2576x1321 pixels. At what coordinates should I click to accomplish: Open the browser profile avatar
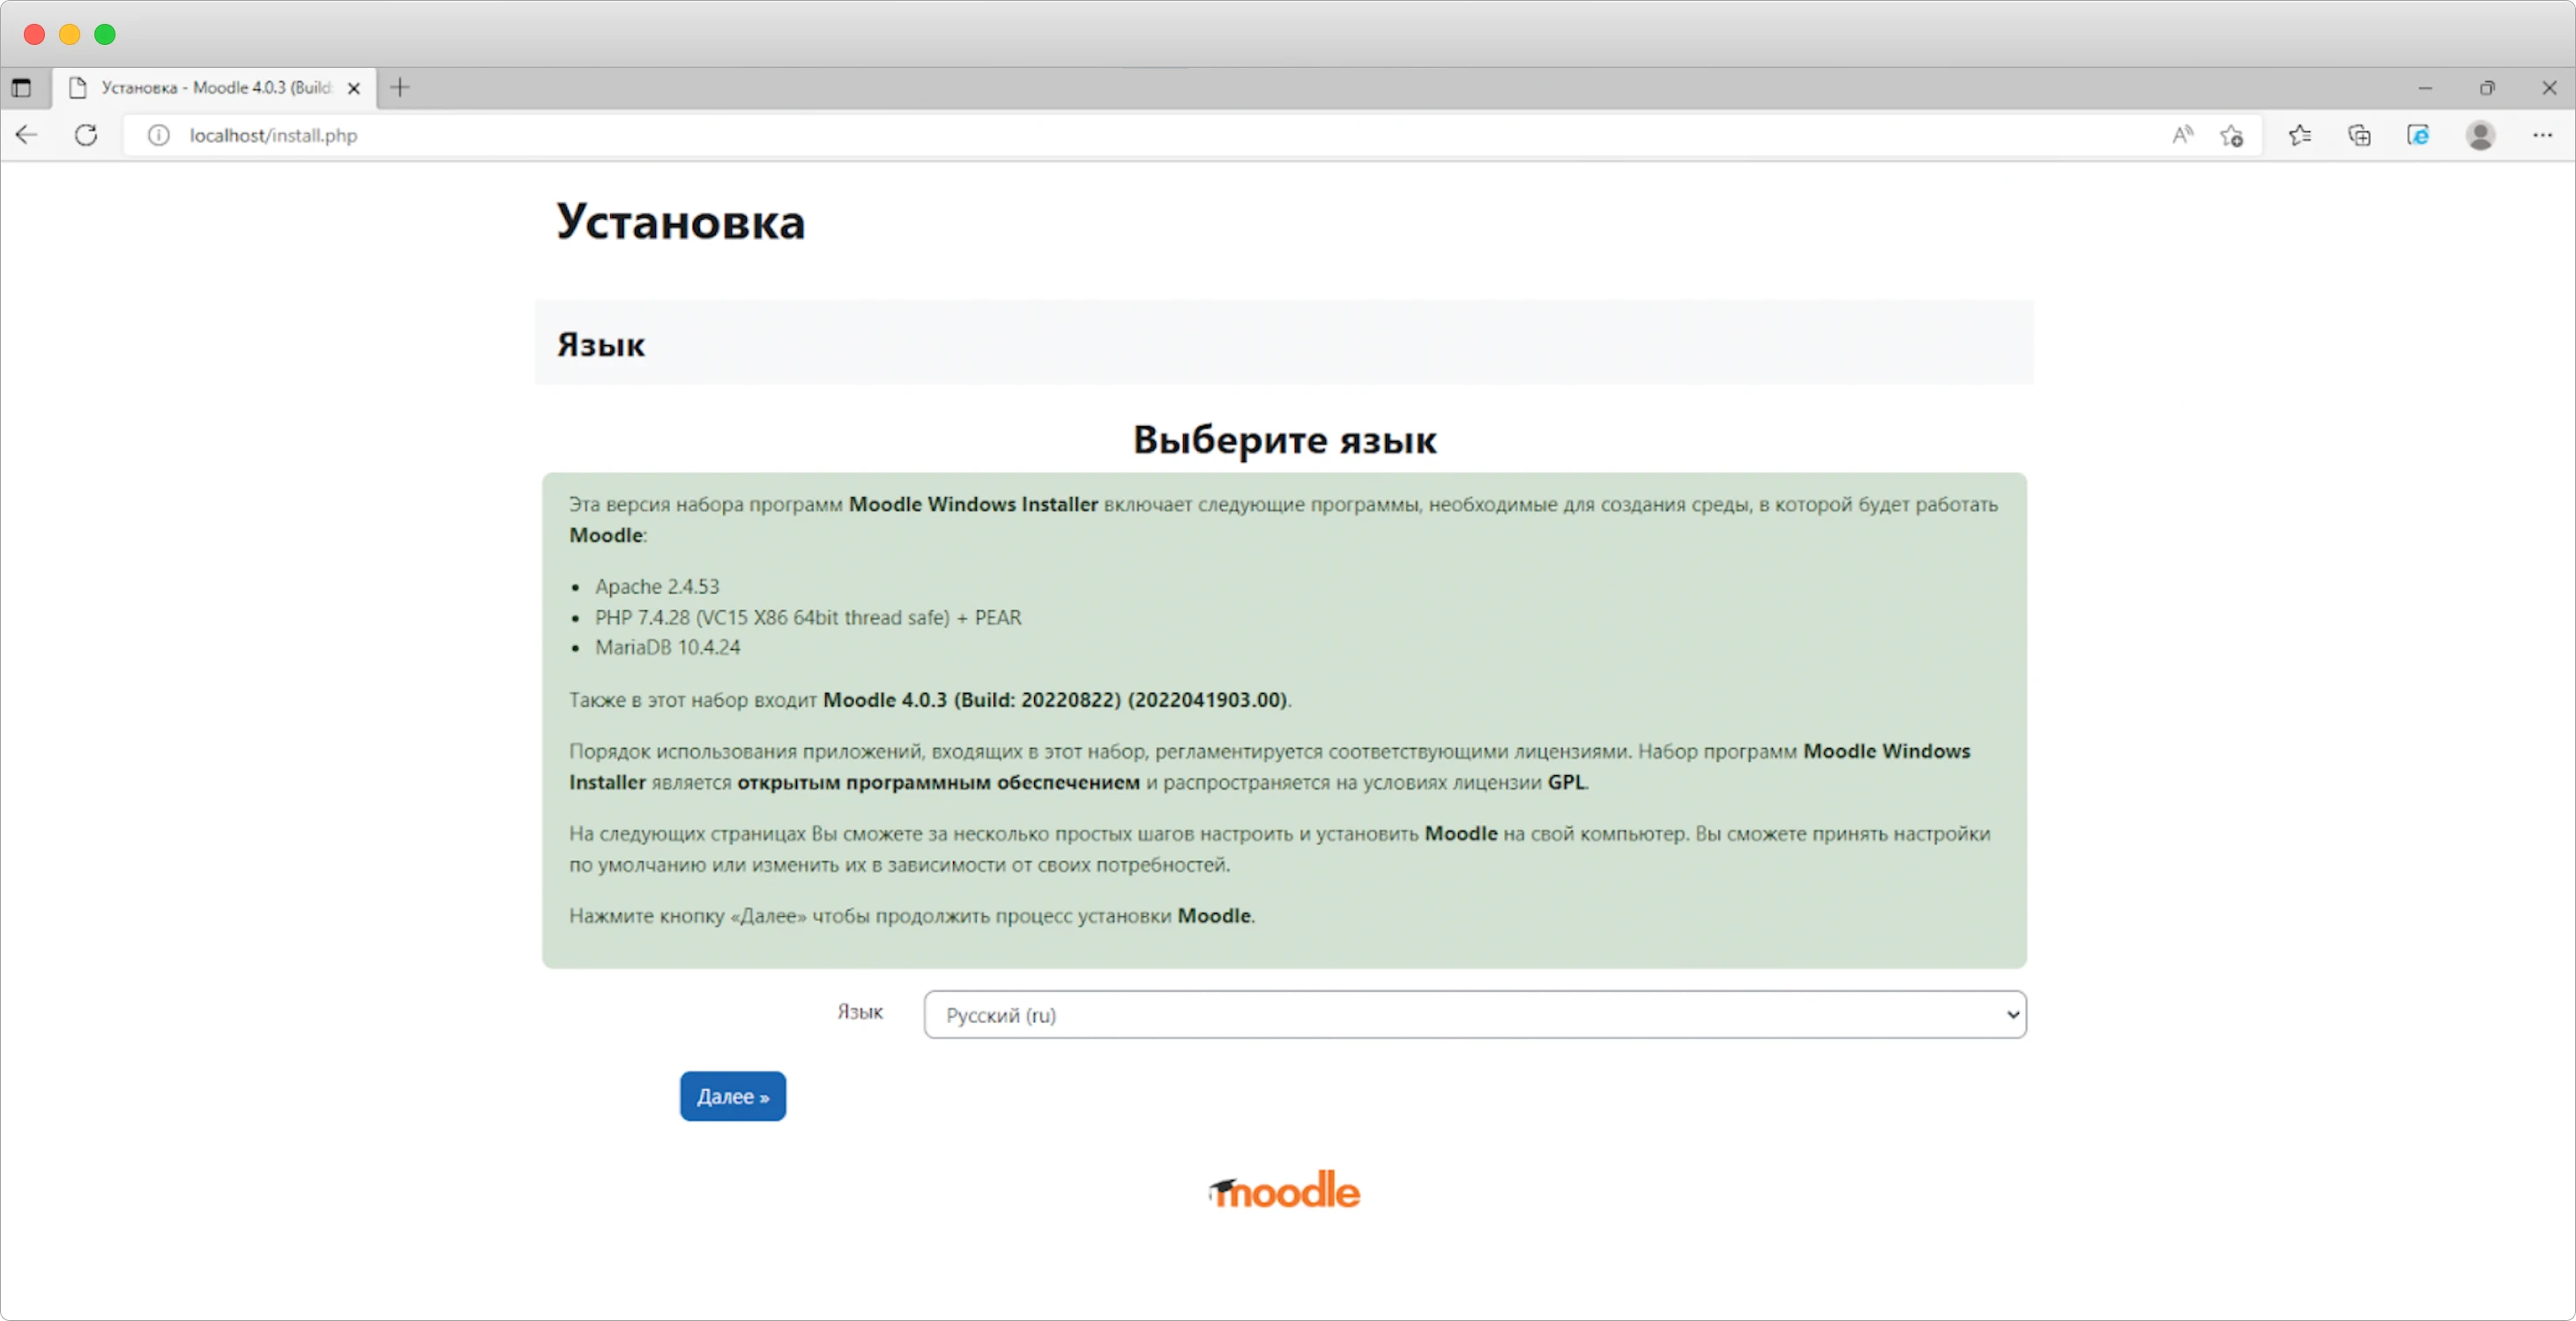pyautogui.click(x=2480, y=135)
